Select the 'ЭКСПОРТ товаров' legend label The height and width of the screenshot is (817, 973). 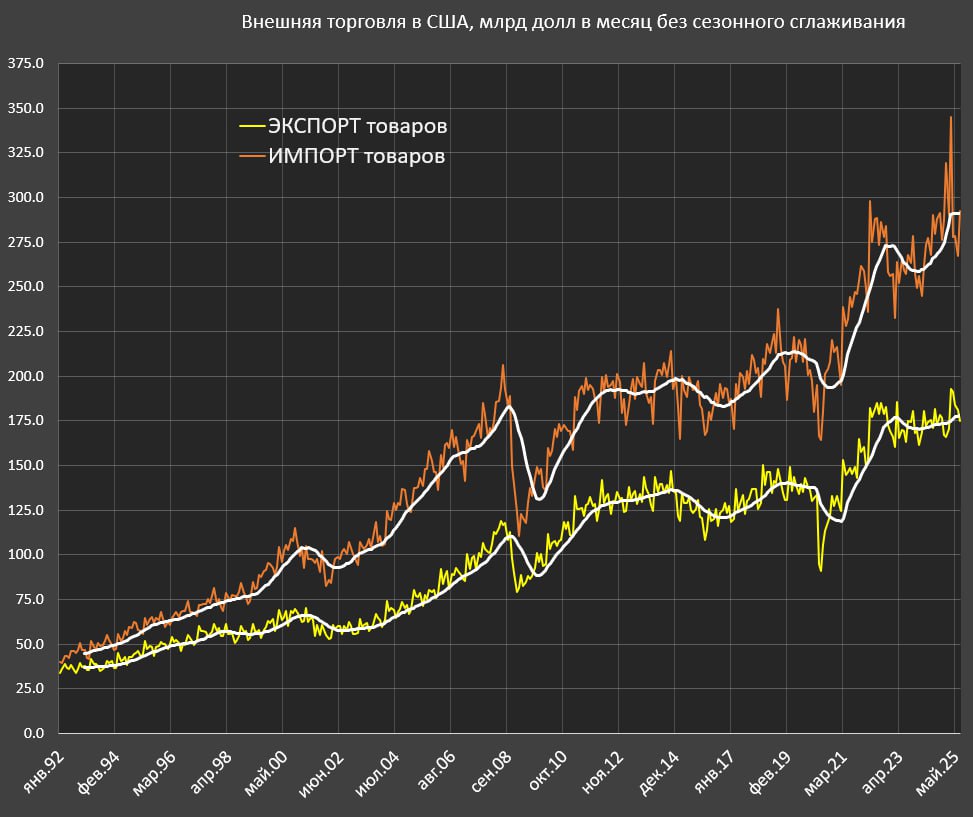click(357, 127)
